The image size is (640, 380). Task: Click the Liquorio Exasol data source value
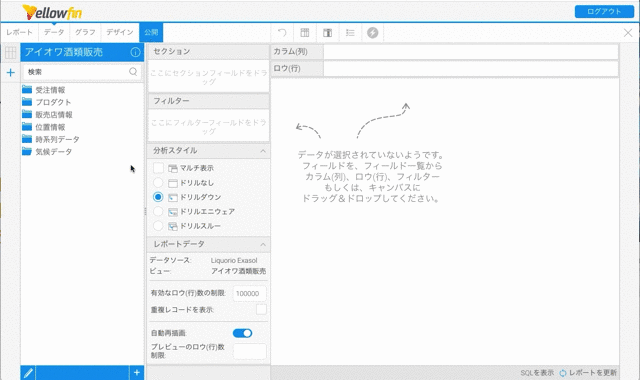(234, 260)
